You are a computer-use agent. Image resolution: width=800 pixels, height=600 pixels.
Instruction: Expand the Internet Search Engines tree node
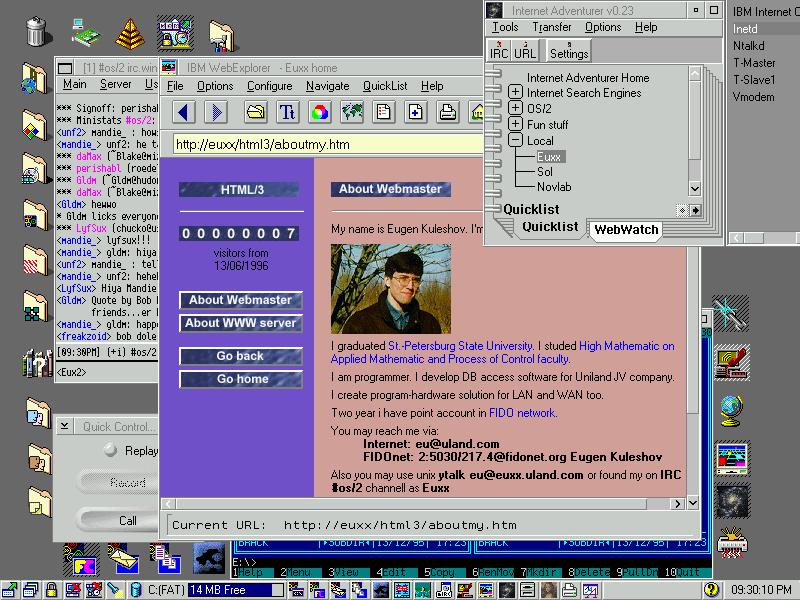point(515,92)
